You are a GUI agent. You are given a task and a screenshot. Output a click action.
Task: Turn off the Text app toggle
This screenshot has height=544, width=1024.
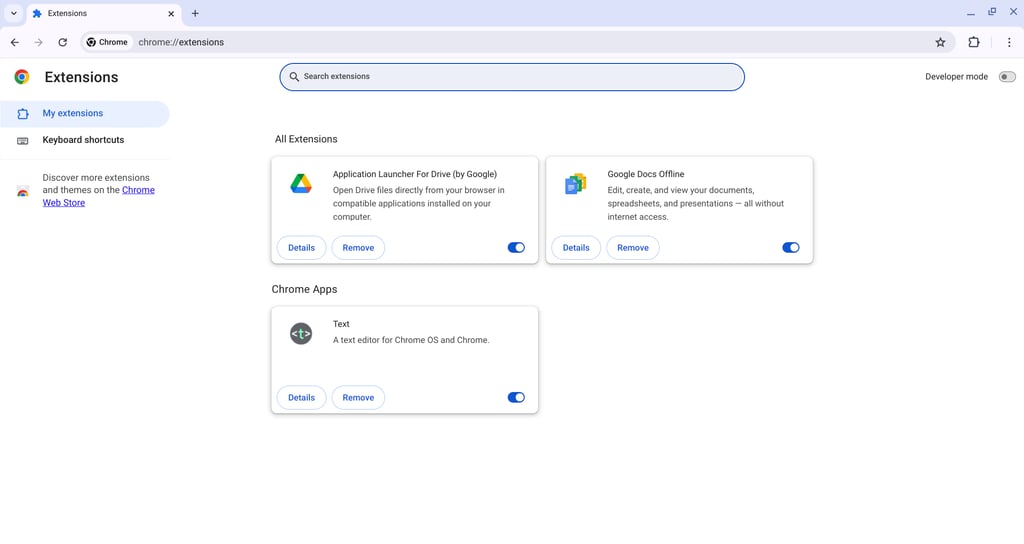516,397
